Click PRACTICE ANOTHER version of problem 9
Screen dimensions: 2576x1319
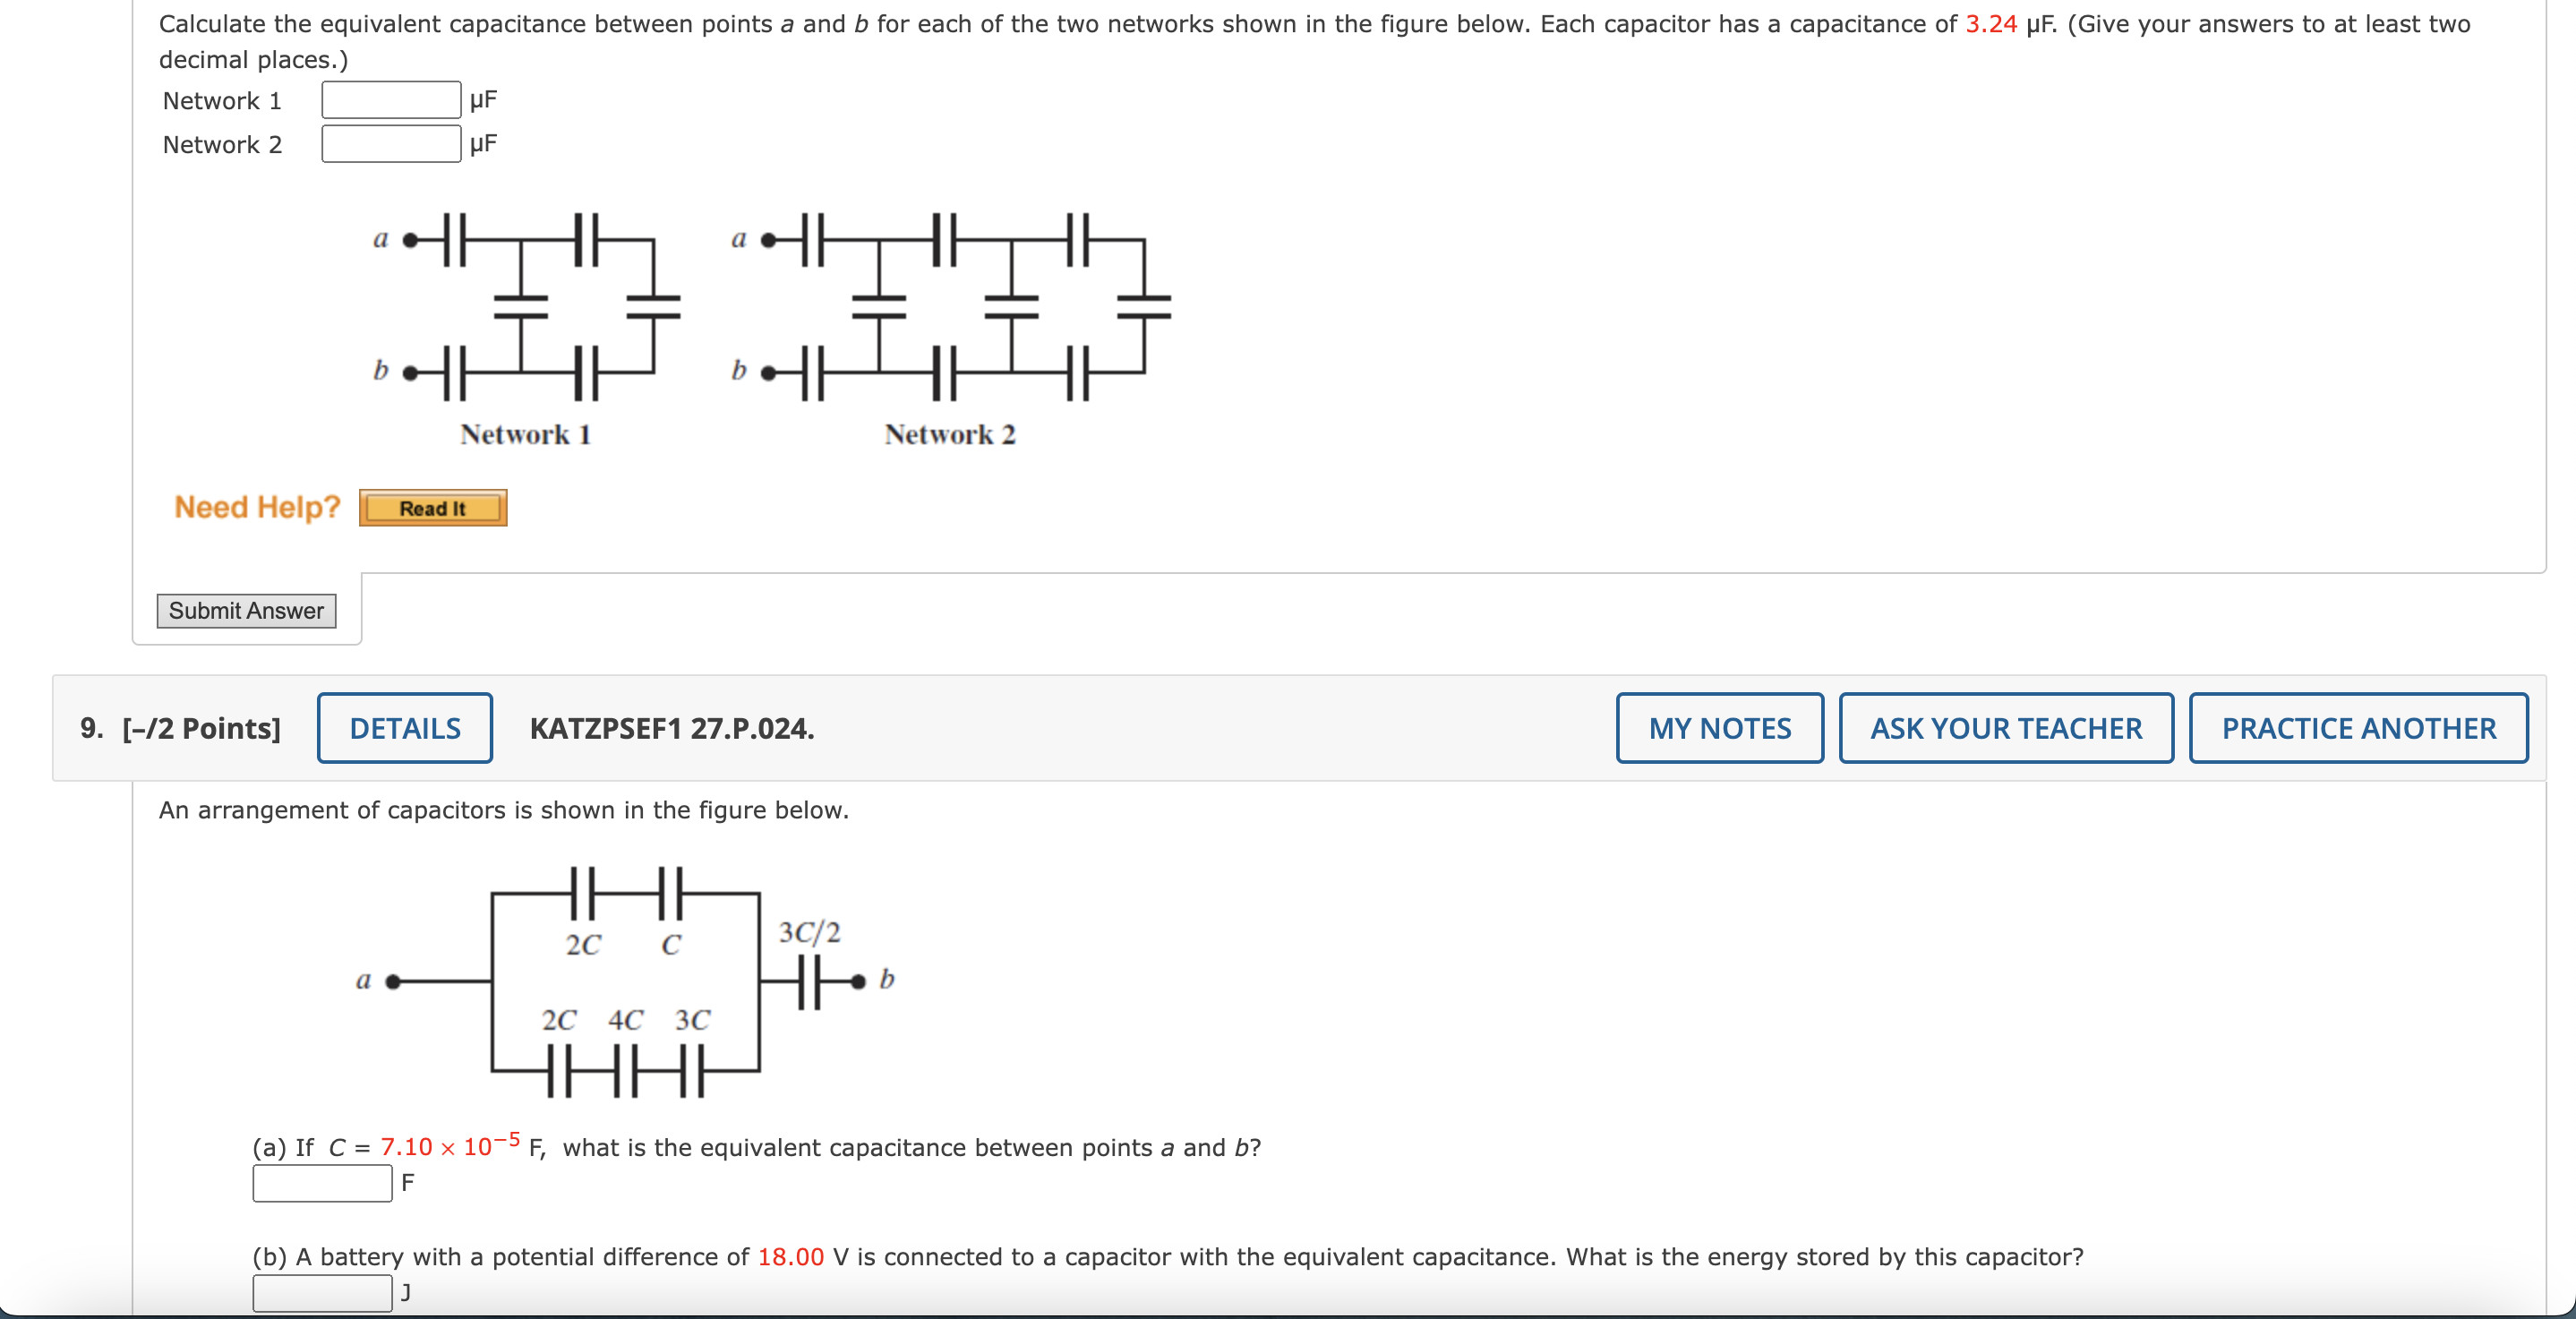(x=2358, y=728)
